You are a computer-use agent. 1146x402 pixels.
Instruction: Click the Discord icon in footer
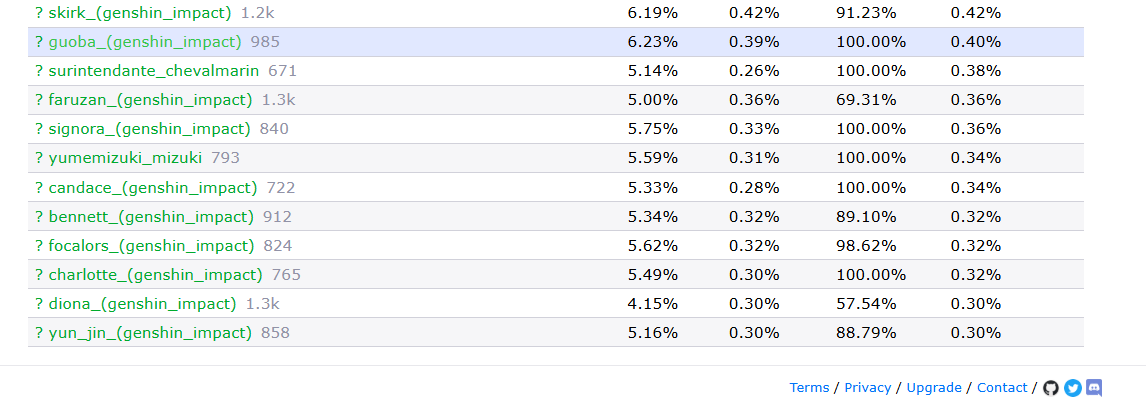click(x=1094, y=388)
